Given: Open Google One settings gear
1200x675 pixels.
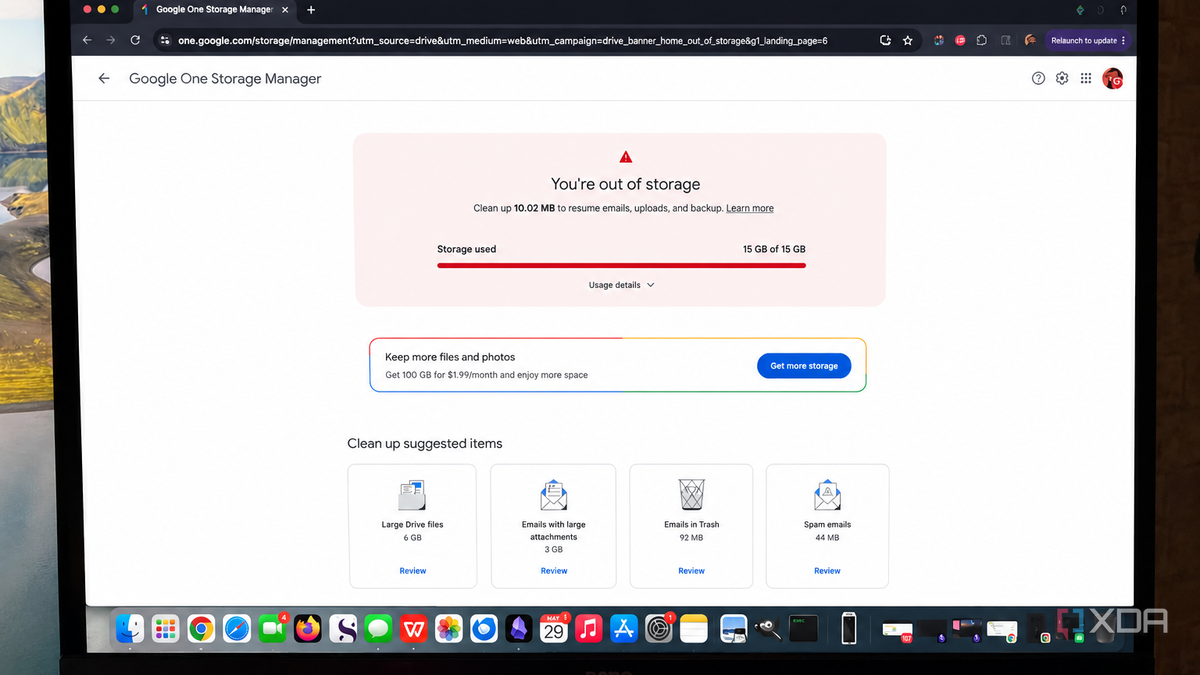Looking at the screenshot, I should click(x=1062, y=79).
